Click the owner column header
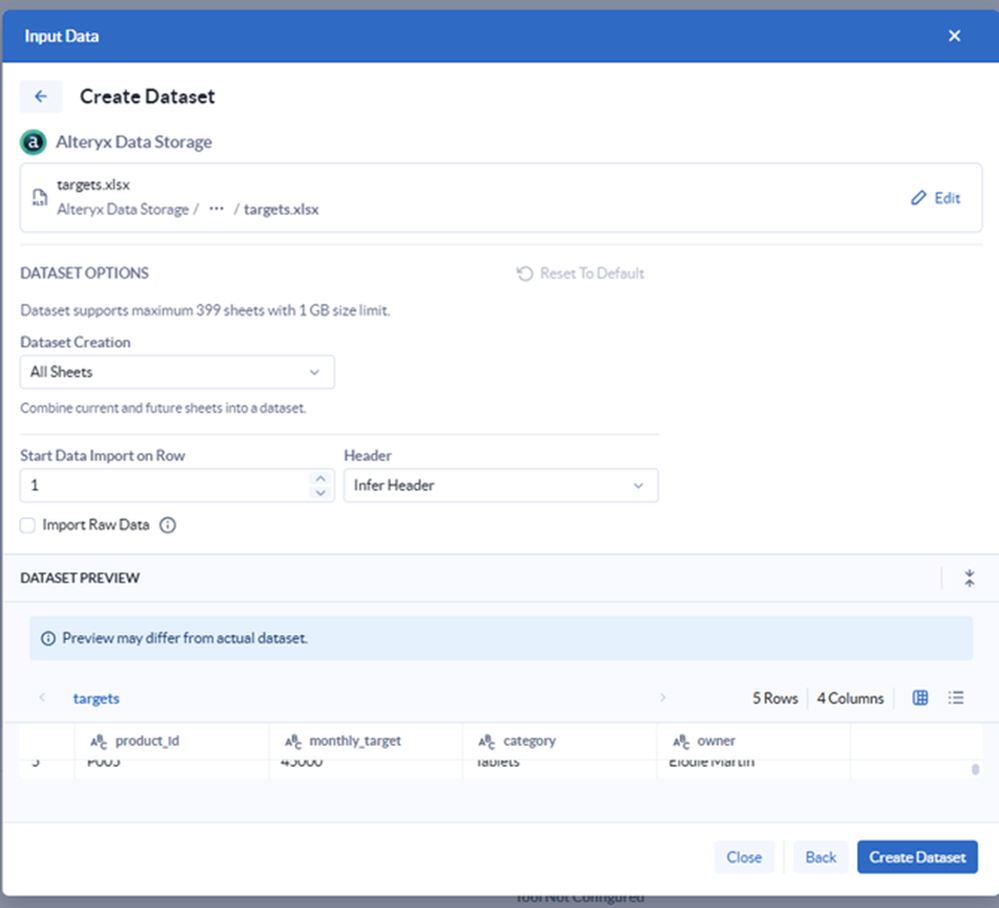999x908 pixels. coord(754,741)
